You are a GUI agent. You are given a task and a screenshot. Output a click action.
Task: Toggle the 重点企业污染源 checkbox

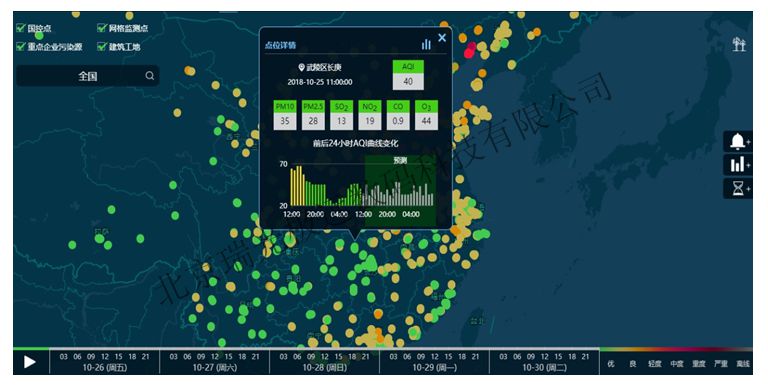[x=21, y=47]
